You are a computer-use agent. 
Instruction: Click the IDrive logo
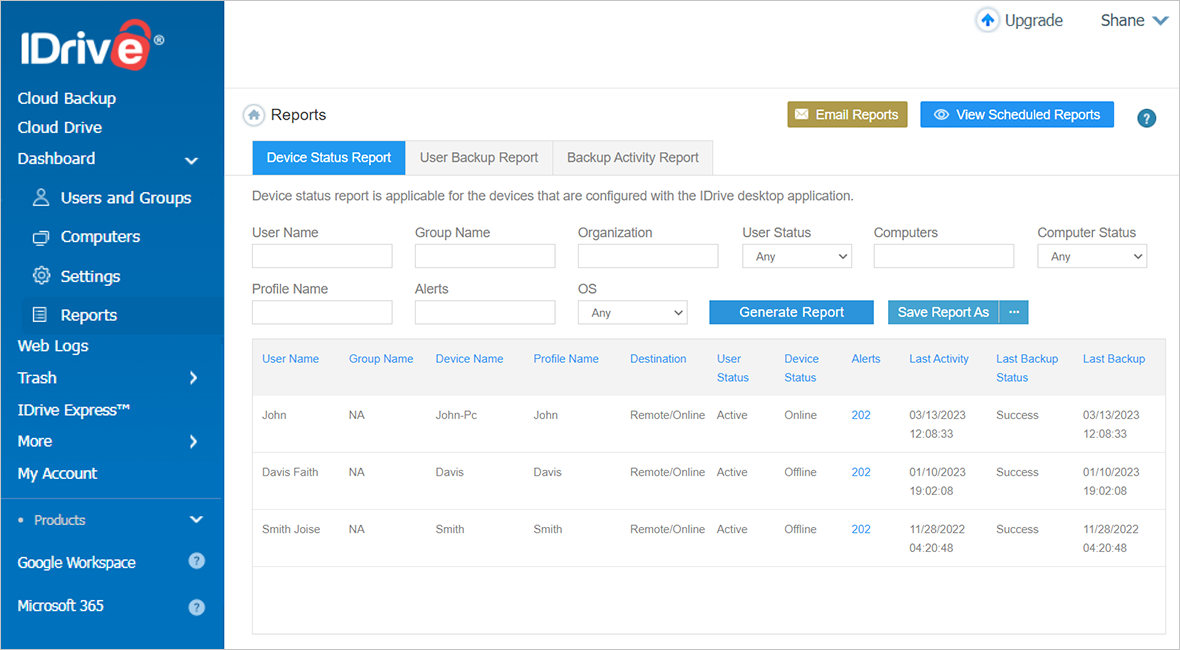[x=90, y=48]
